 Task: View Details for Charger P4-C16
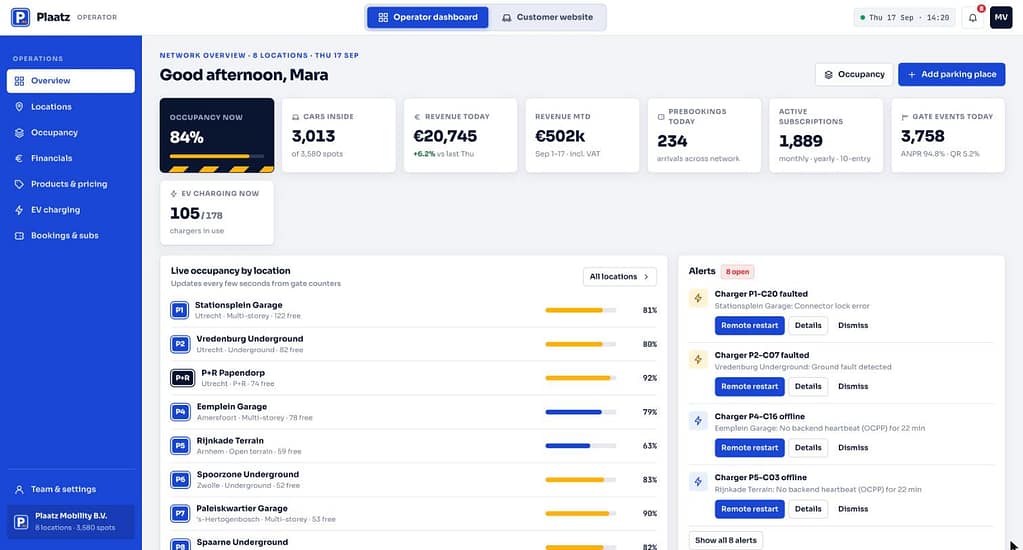pyautogui.click(x=808, y=448)
